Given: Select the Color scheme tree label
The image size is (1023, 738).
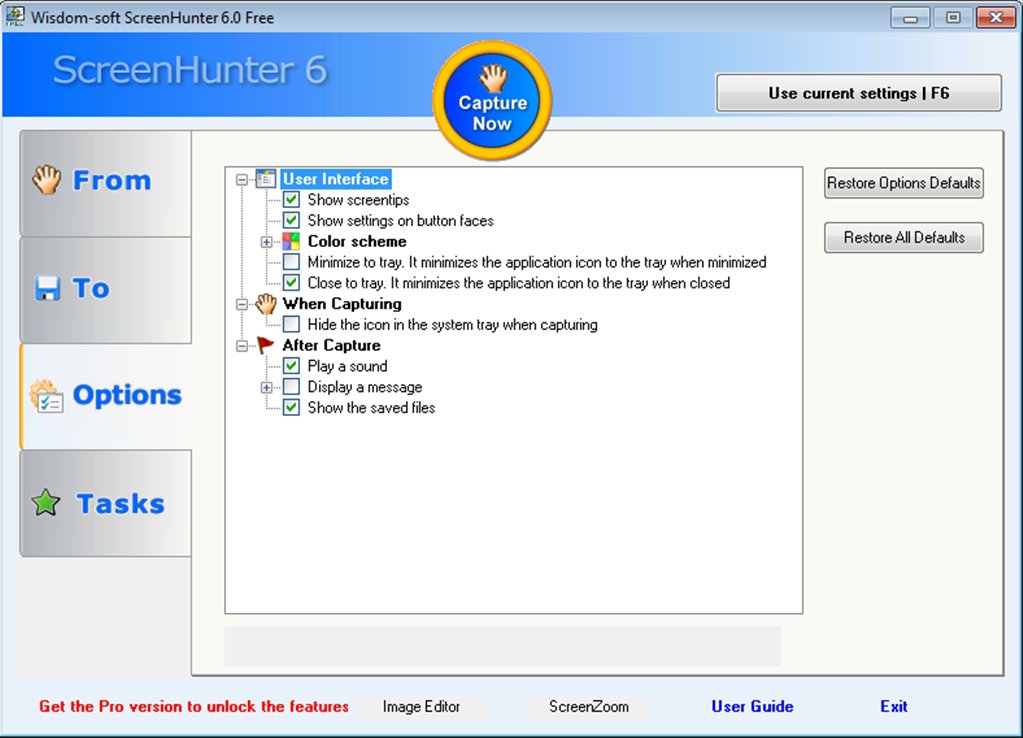Looking at the screenshot, I should coord(357,241).
